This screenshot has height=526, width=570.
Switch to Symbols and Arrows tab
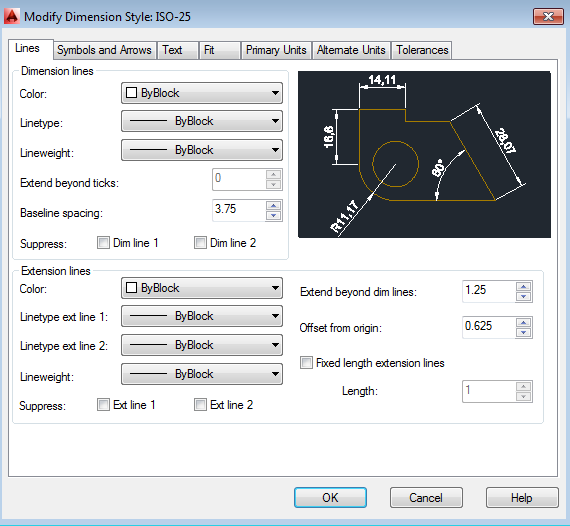104,50
